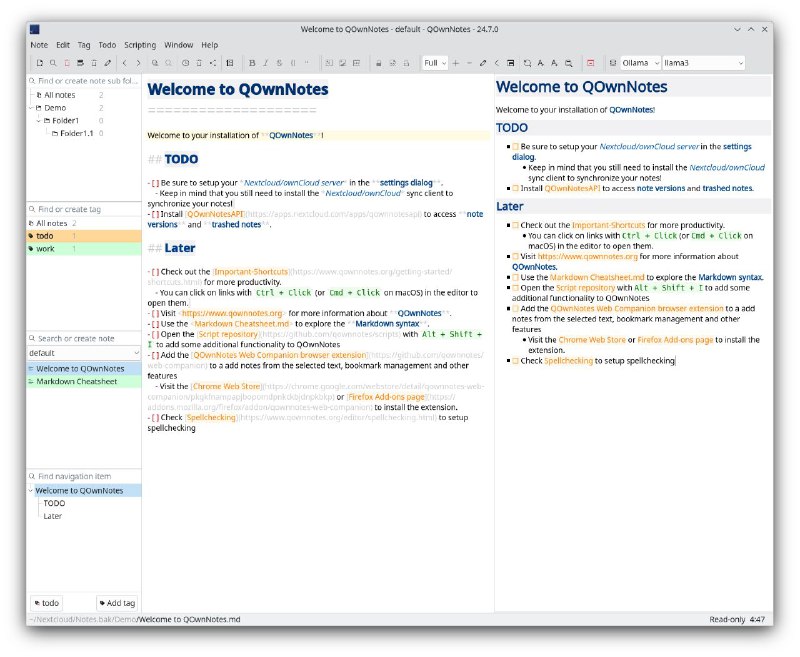Screen dimensions: 800x657
Task: Toggle italic formatting
Action: click(266, 62)
